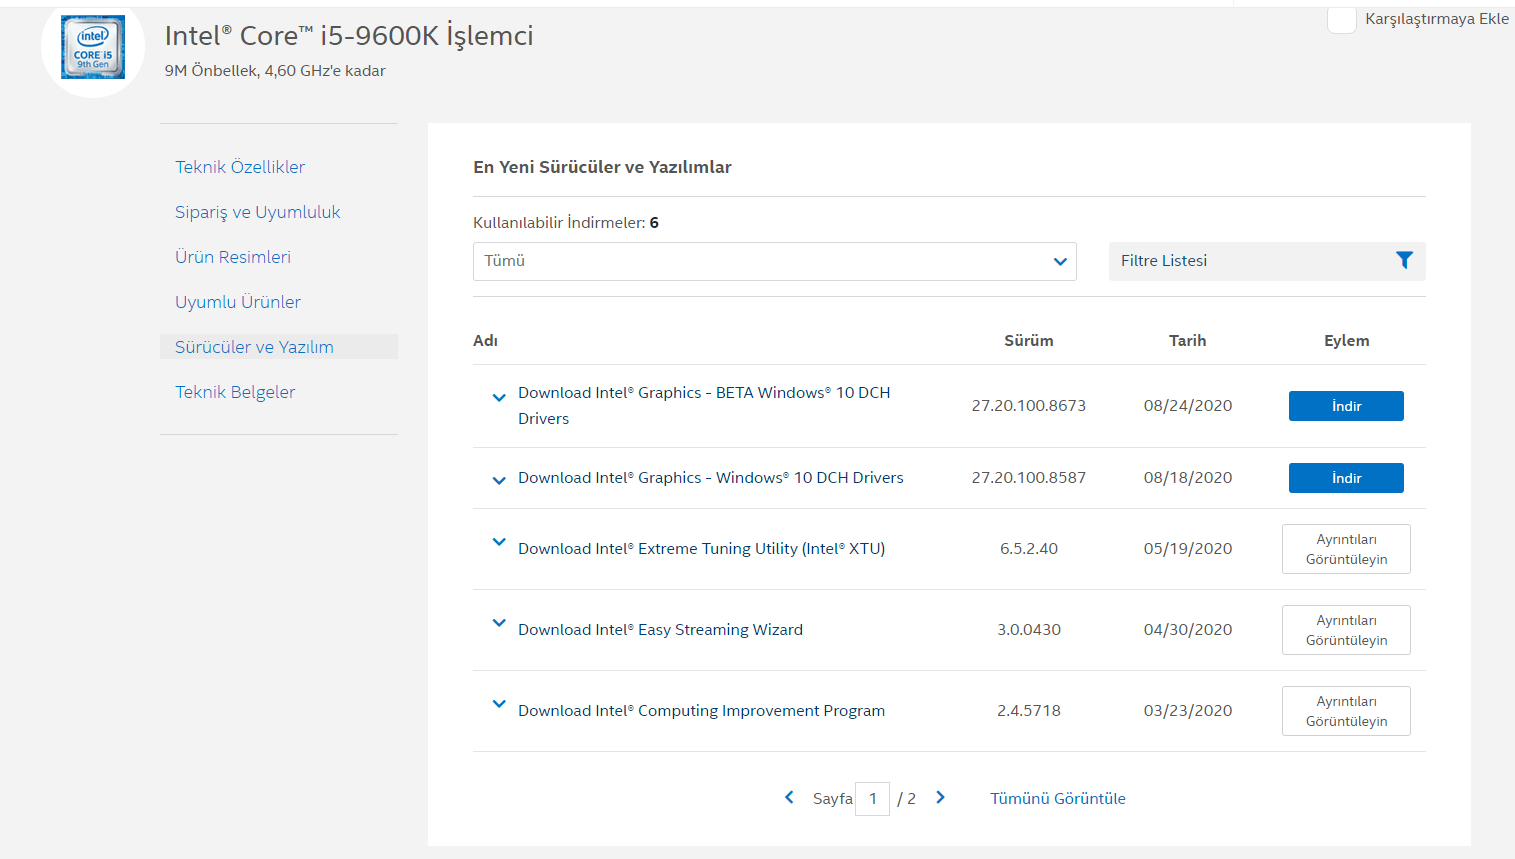
Task: Click date 08/24/2020 cell
Action: (1188, 406)
